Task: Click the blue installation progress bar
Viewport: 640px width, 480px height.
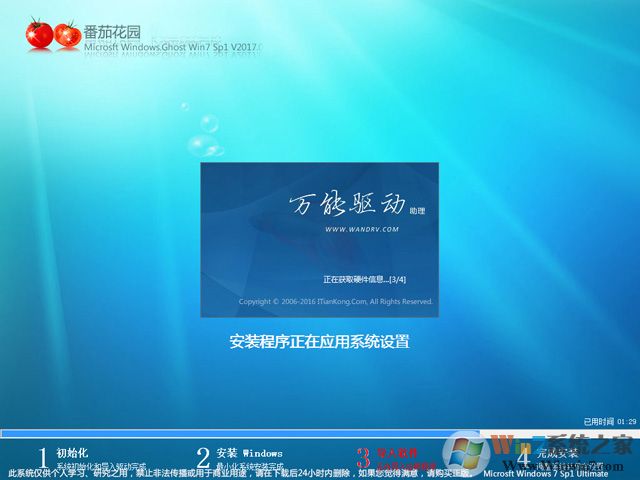Action: tap(240, 433)
